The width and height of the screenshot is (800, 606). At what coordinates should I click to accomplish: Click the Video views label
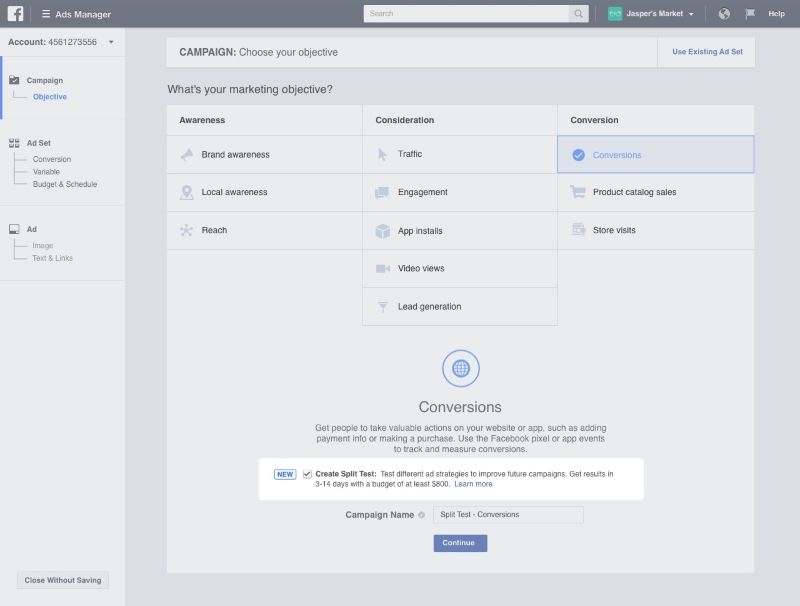coord(421,268)
